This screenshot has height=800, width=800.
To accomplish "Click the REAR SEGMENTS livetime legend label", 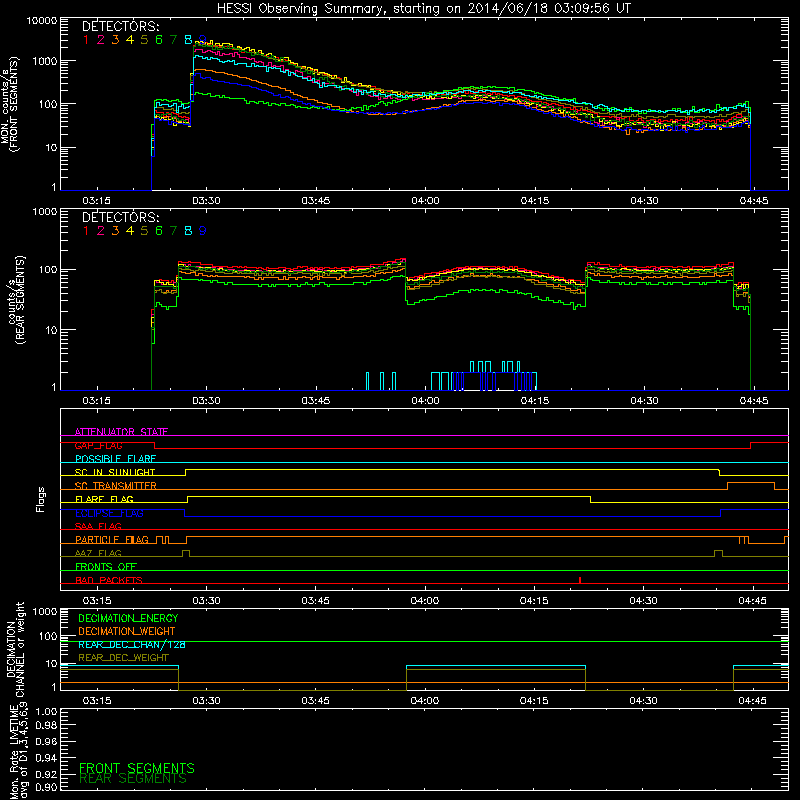I will click(x=133, y=779).
